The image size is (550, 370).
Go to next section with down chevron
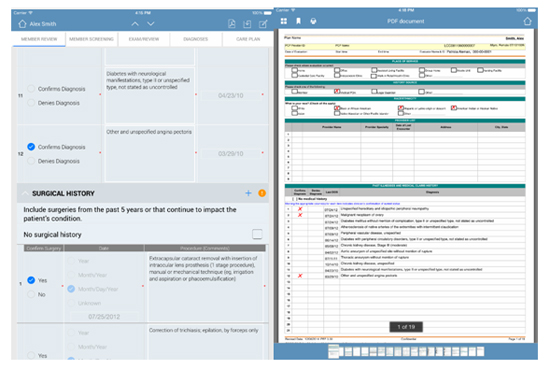[151, 24]
